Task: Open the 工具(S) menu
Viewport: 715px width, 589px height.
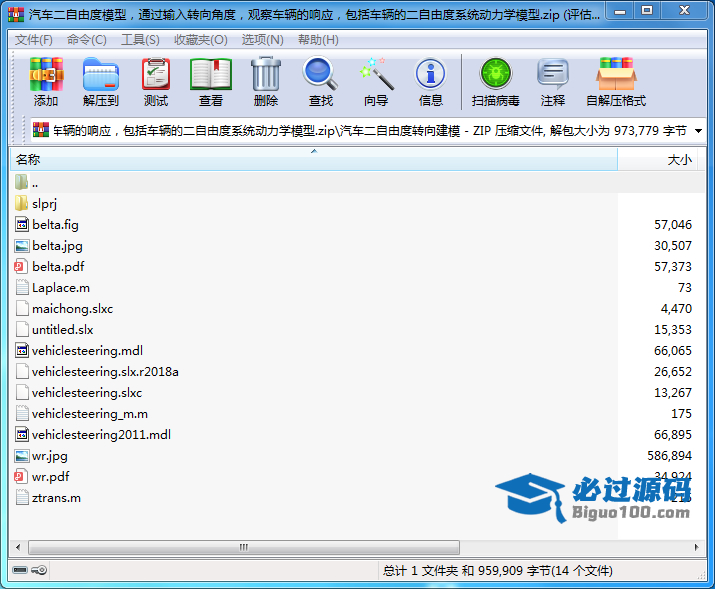Action: tap(140, 40)
